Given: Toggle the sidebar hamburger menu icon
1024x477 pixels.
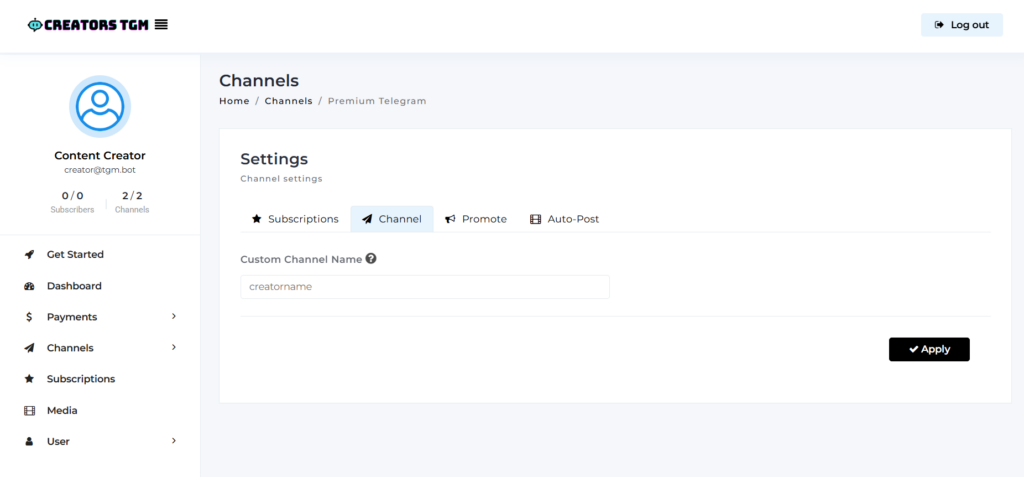Looking at the screenshot, I should point(161,25).
